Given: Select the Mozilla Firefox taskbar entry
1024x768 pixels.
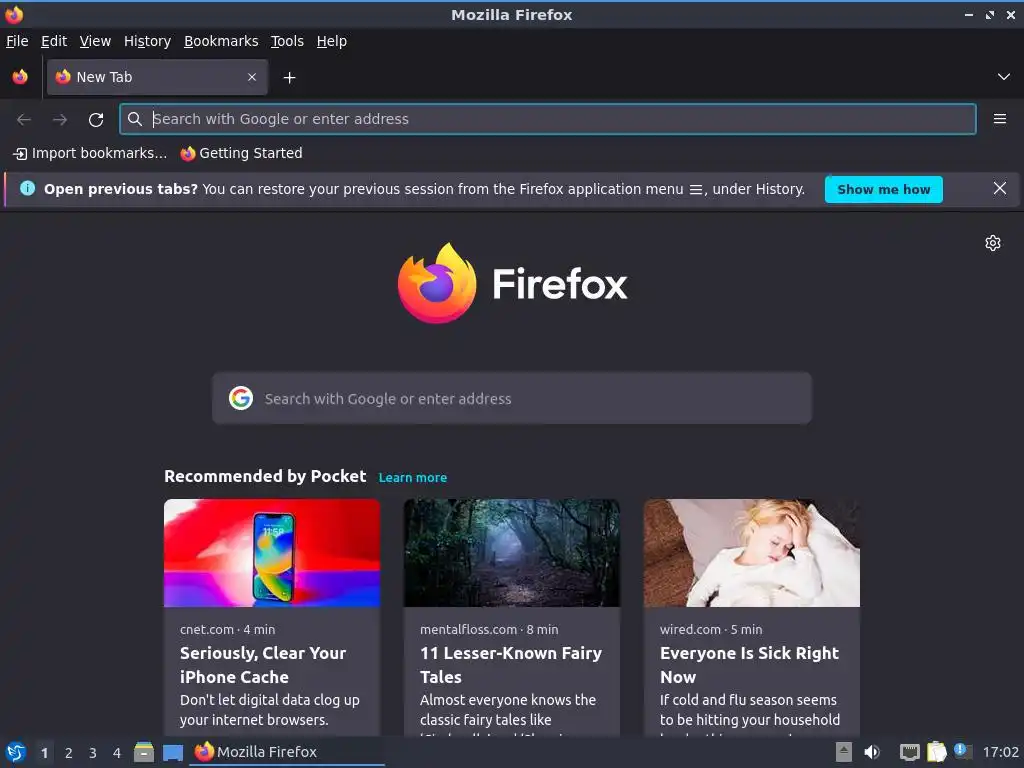Looking at the screenshot, I should (x=287, y=752).
